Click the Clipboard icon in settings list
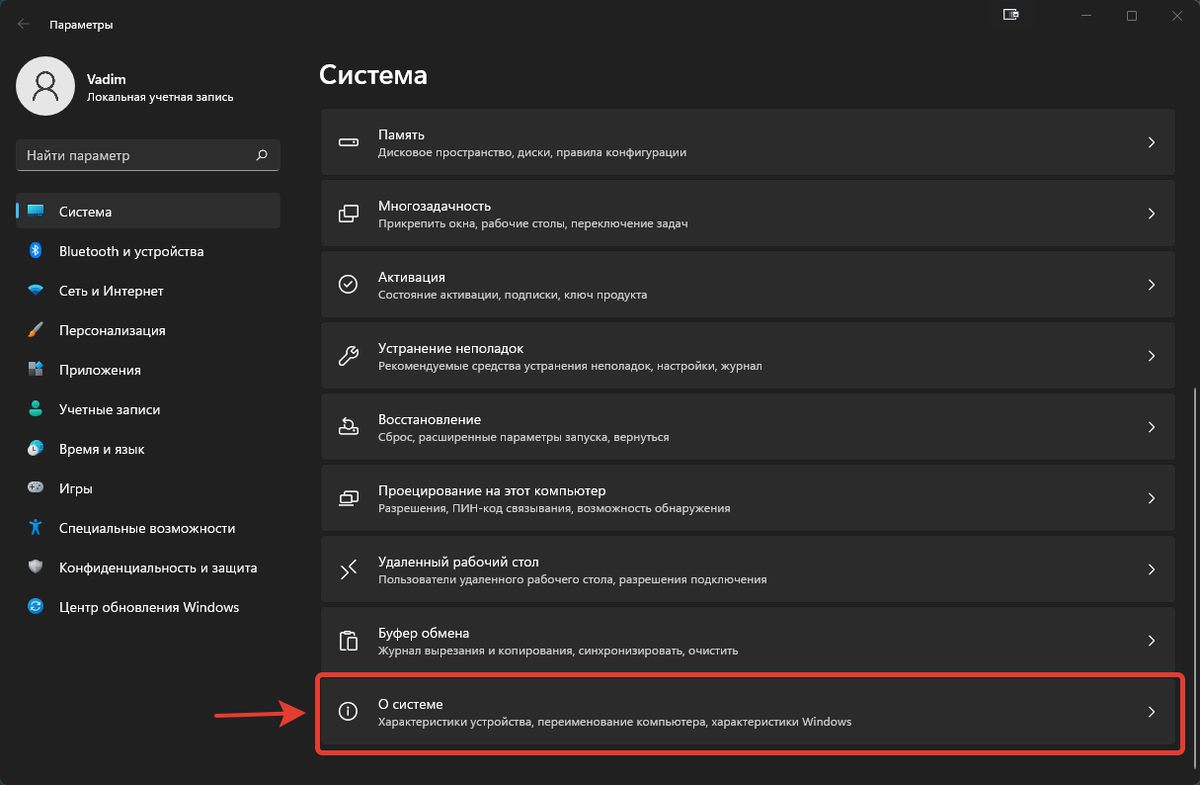The image size is (1200, 785). click(x=348, y=640)
